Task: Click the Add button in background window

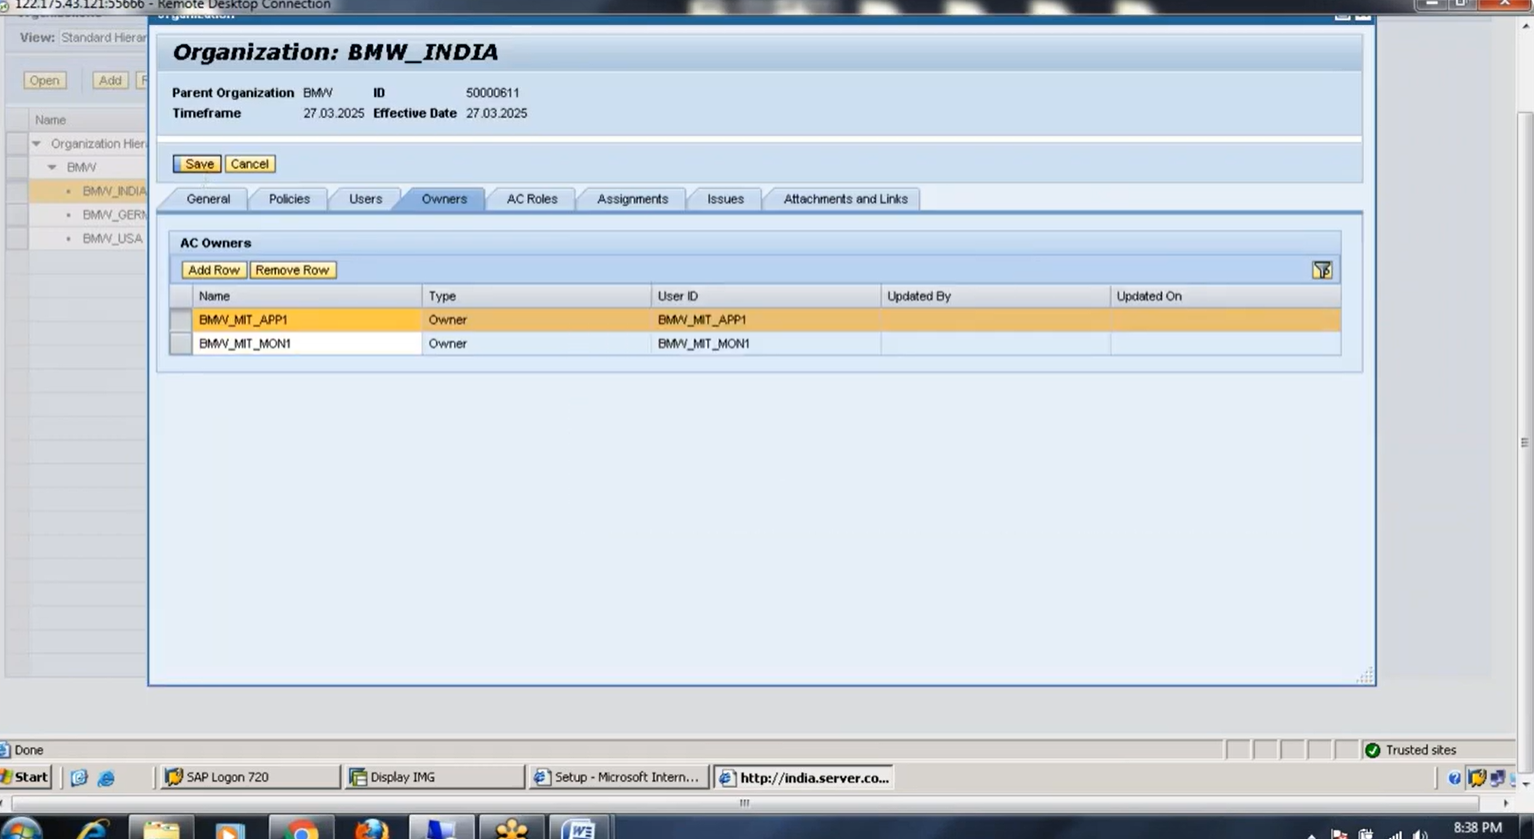Action: 110,80
